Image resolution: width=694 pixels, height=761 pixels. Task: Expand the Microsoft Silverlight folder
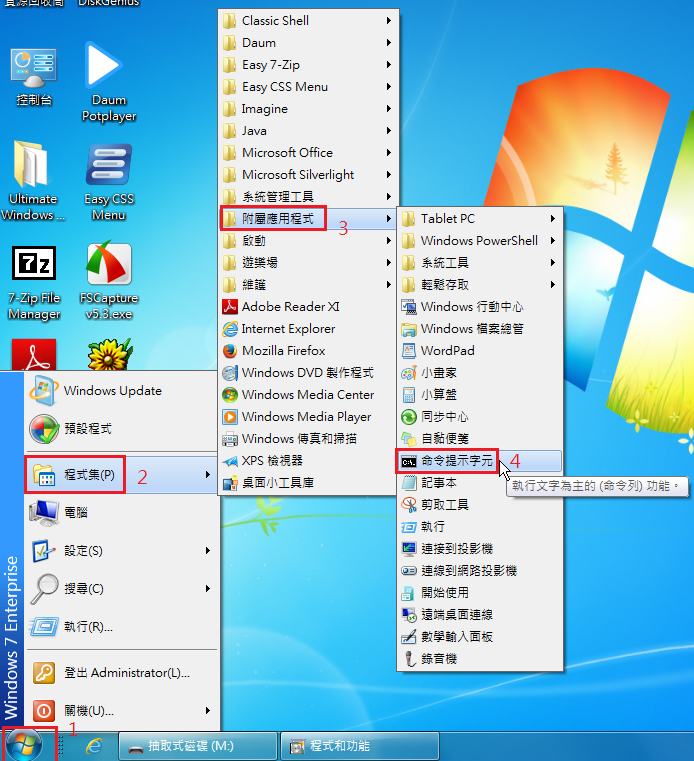[x=308, y=175]
